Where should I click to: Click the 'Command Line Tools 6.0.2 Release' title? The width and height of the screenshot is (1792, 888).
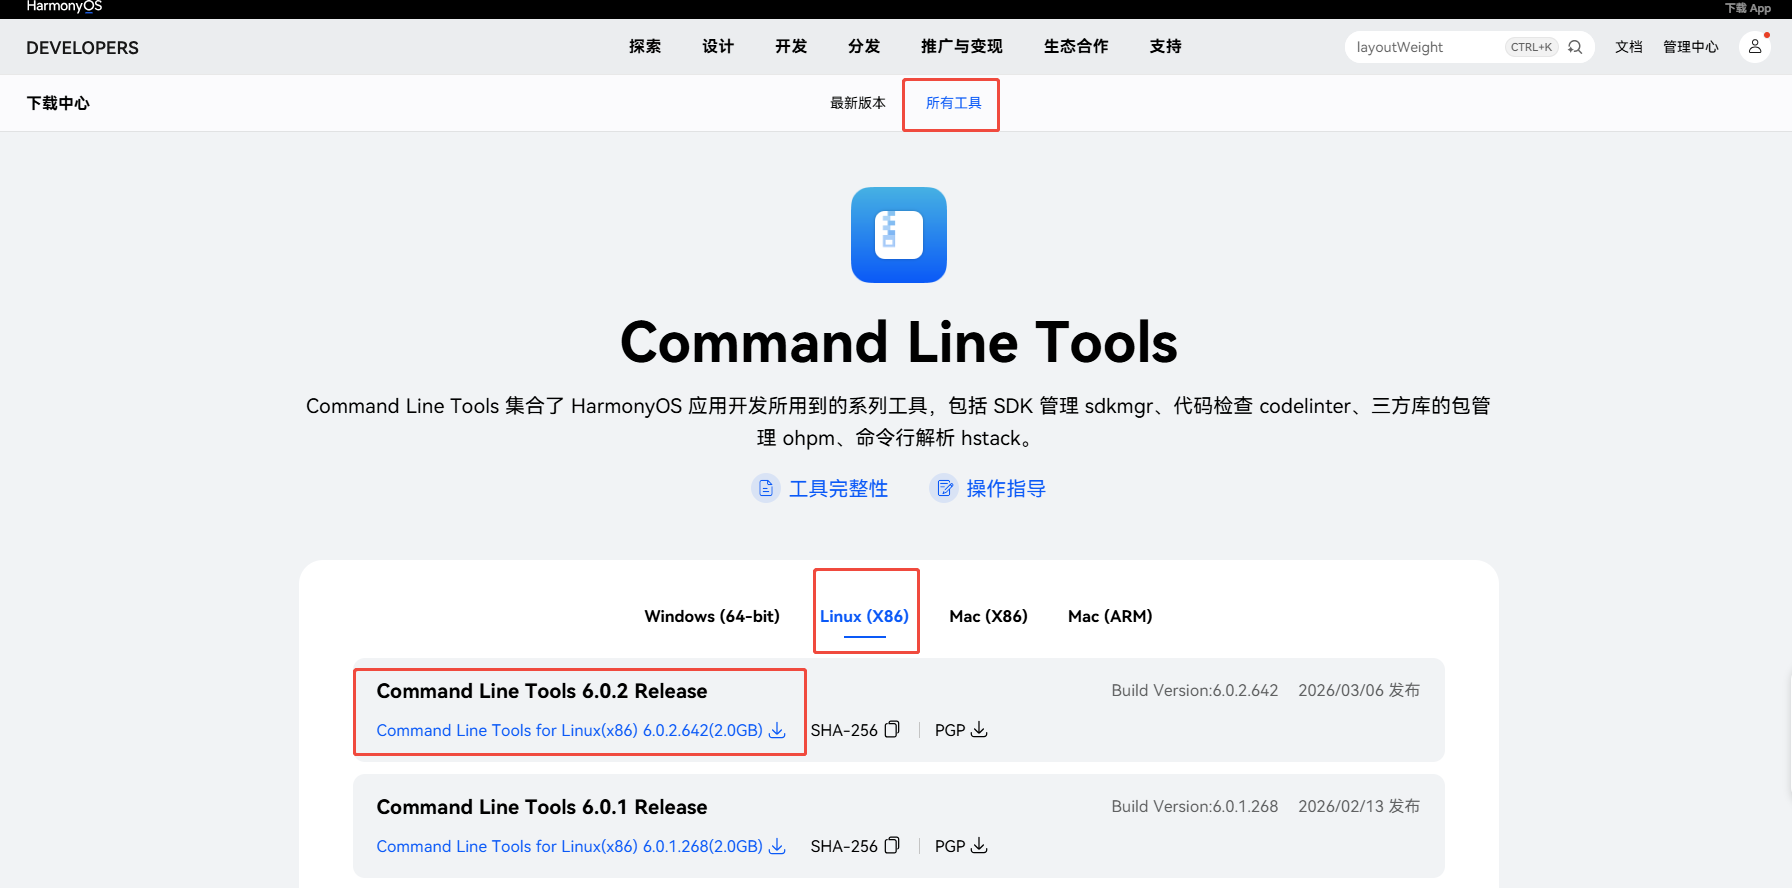pos(542,691)
